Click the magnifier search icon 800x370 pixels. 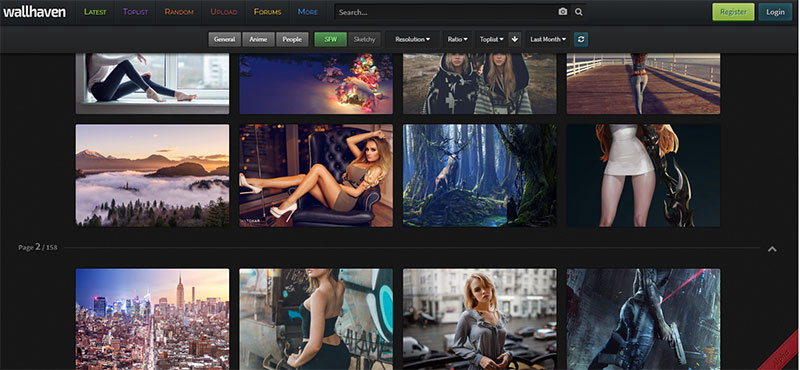pyautogui.click(x=579, y=12)
